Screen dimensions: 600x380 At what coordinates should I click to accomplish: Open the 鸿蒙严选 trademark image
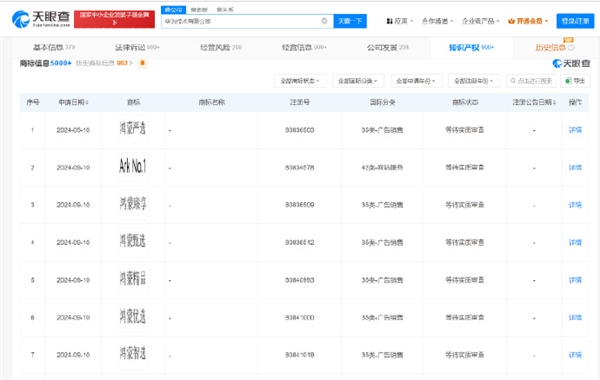[133, 129]
